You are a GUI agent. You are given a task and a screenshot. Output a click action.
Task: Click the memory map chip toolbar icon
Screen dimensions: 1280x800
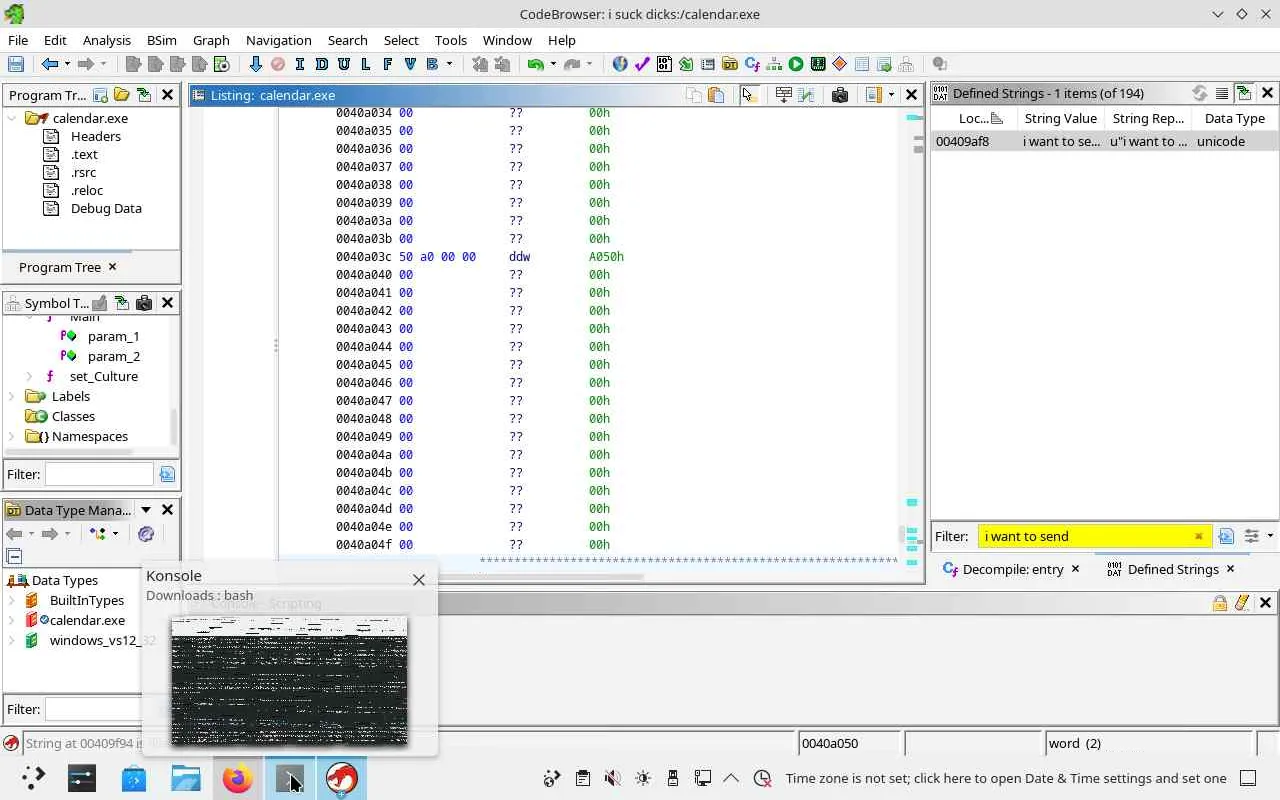818,64
